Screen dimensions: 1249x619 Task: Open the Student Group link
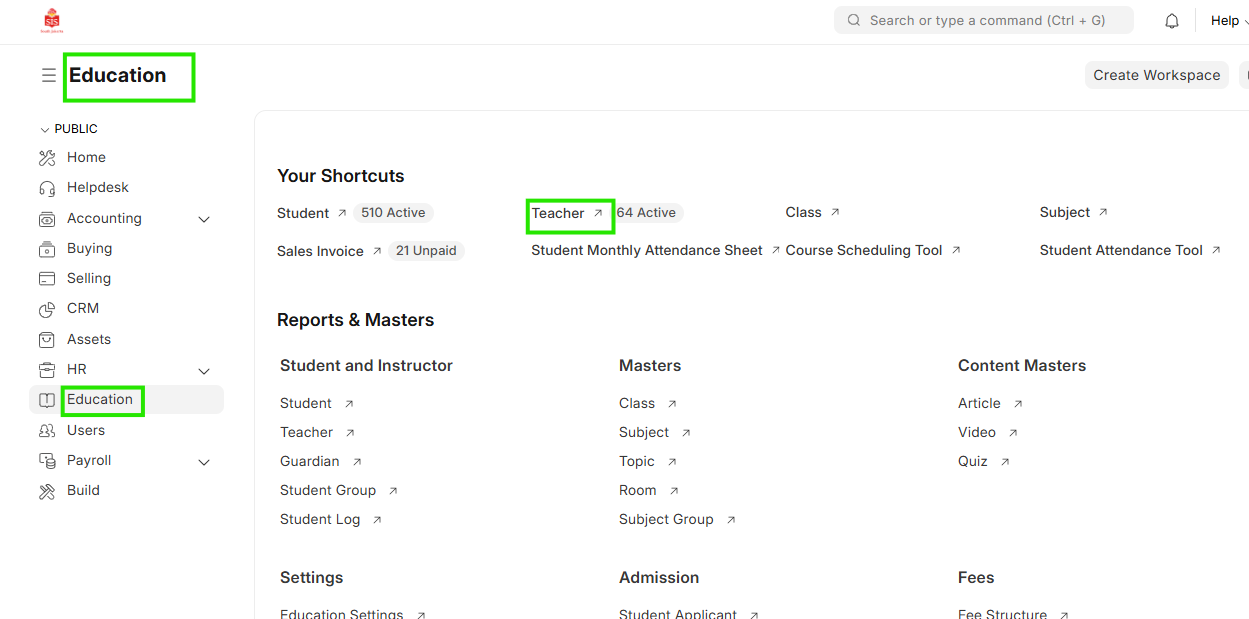[x=328, y=491]
